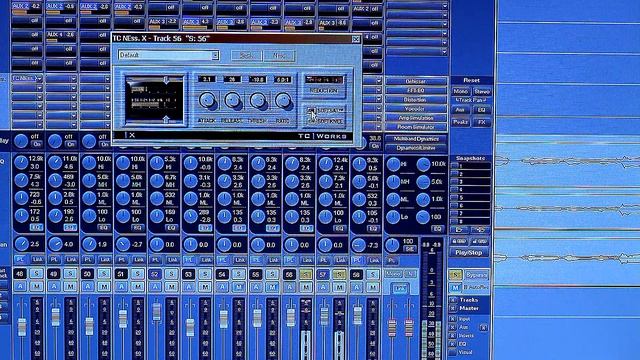Screen dimensions: 640x360
Task: Click the master section EQ button
Action: (437, 229)
